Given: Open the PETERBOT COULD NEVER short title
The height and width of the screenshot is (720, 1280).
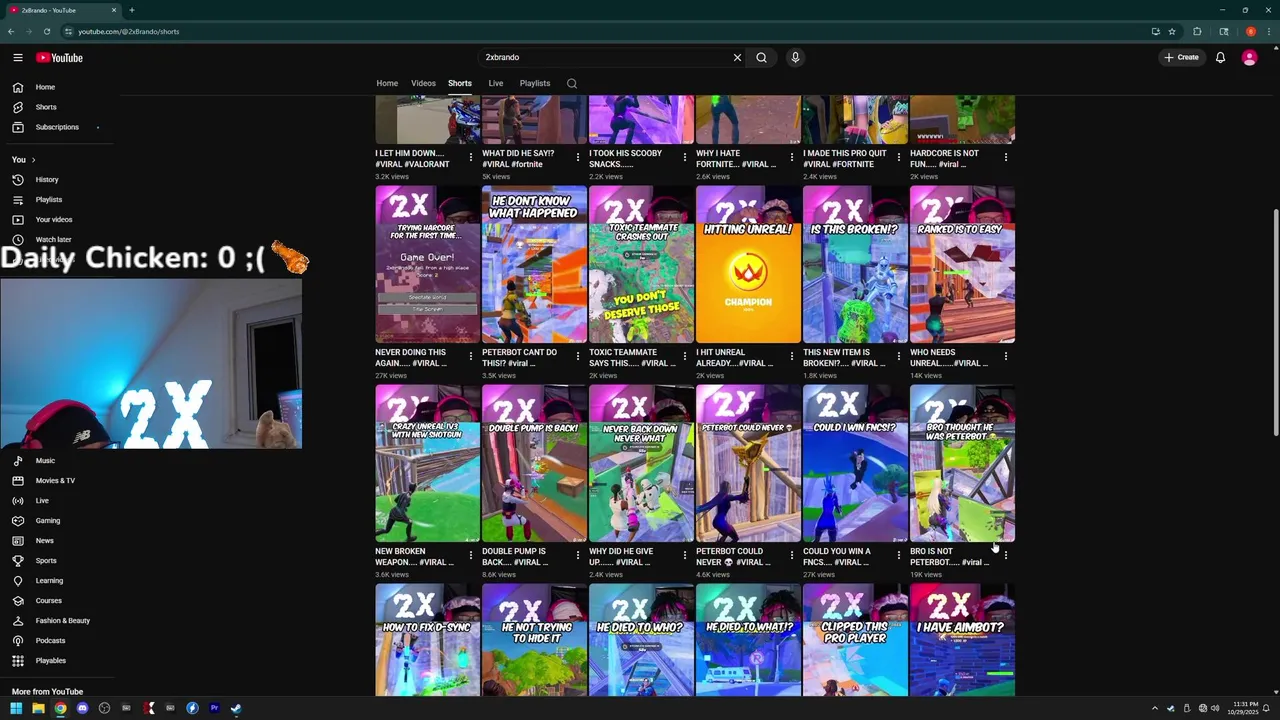Looking at the screenshot, I should click(x=735, y=557).
